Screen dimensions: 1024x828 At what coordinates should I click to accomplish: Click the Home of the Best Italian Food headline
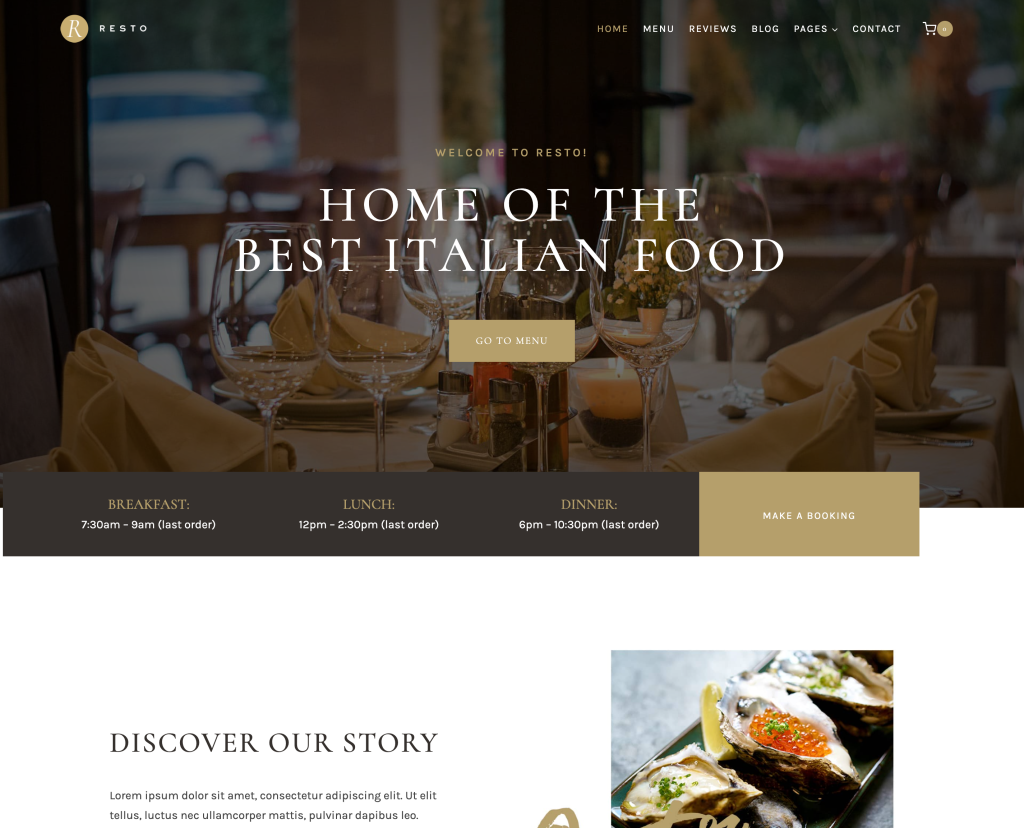pyautogui.click(x=510, y=230)
